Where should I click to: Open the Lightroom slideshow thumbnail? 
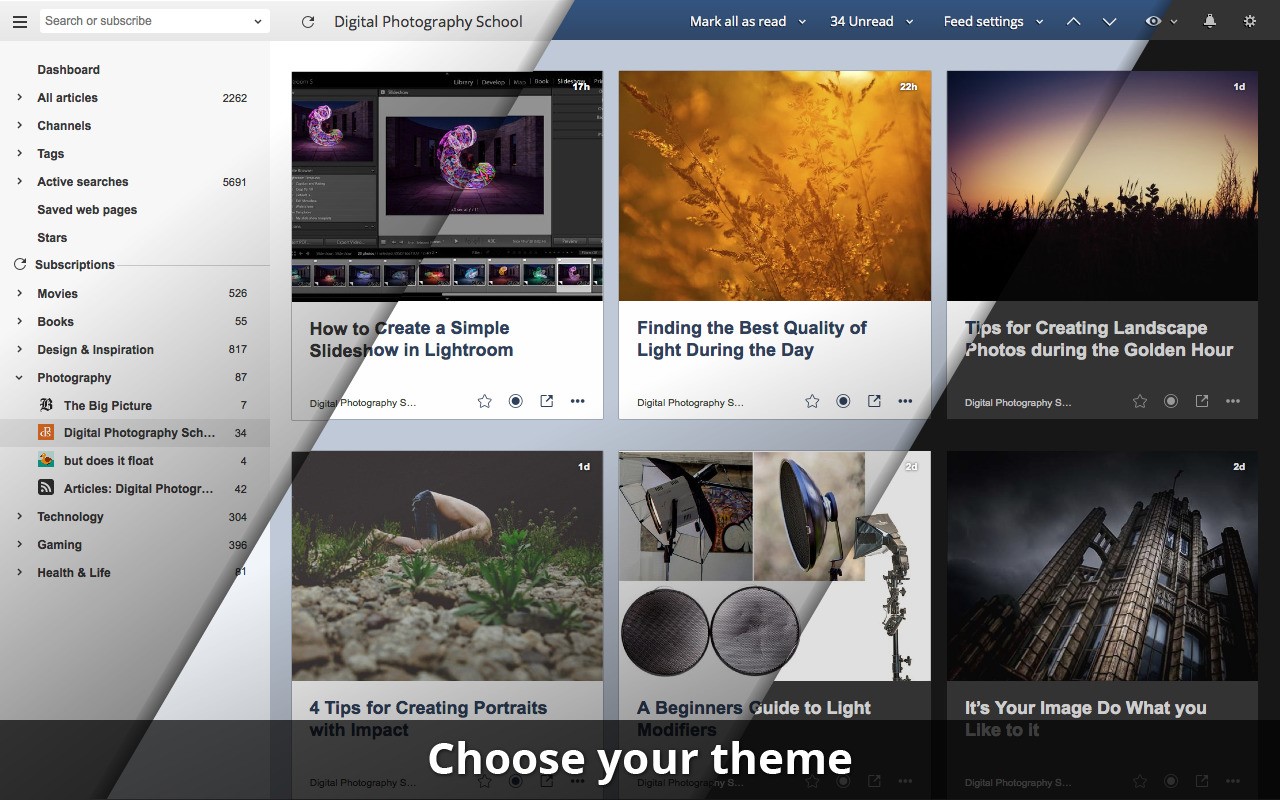[447, 186]
